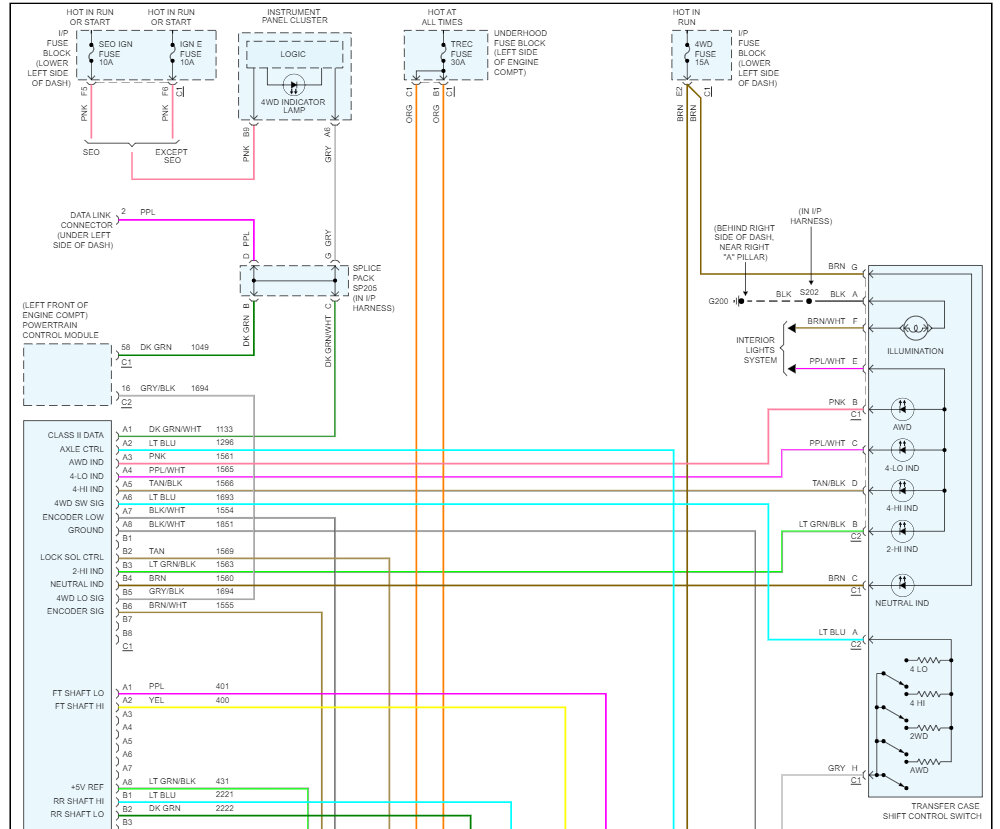The height and width of the screenshot is (829, 1000).
Task: Click circuit number 1554 on BLK/WHT wire
Action: tap(224, 511)
